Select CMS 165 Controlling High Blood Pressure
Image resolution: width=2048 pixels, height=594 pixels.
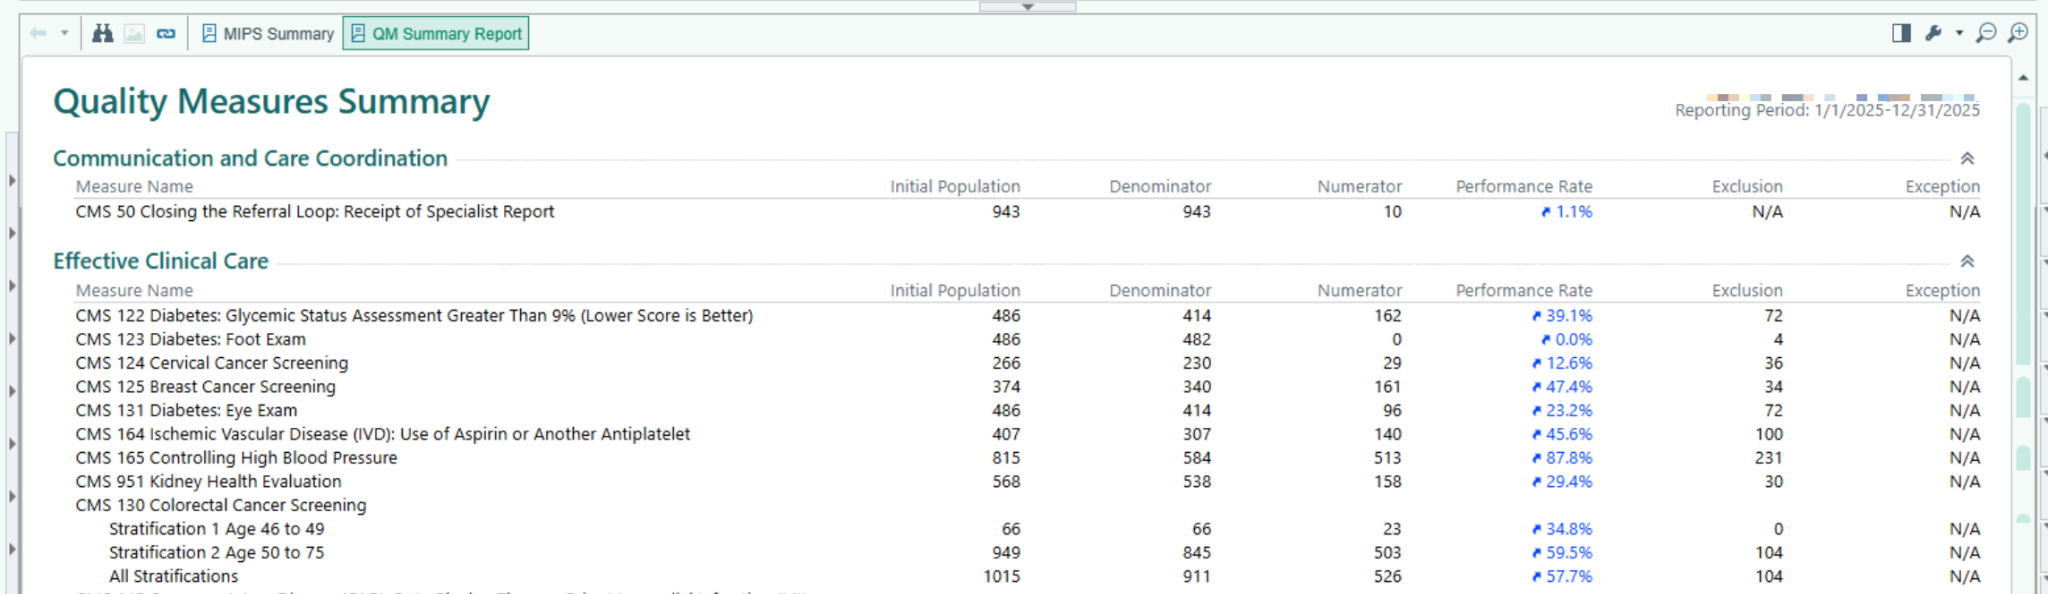point(236,458)
